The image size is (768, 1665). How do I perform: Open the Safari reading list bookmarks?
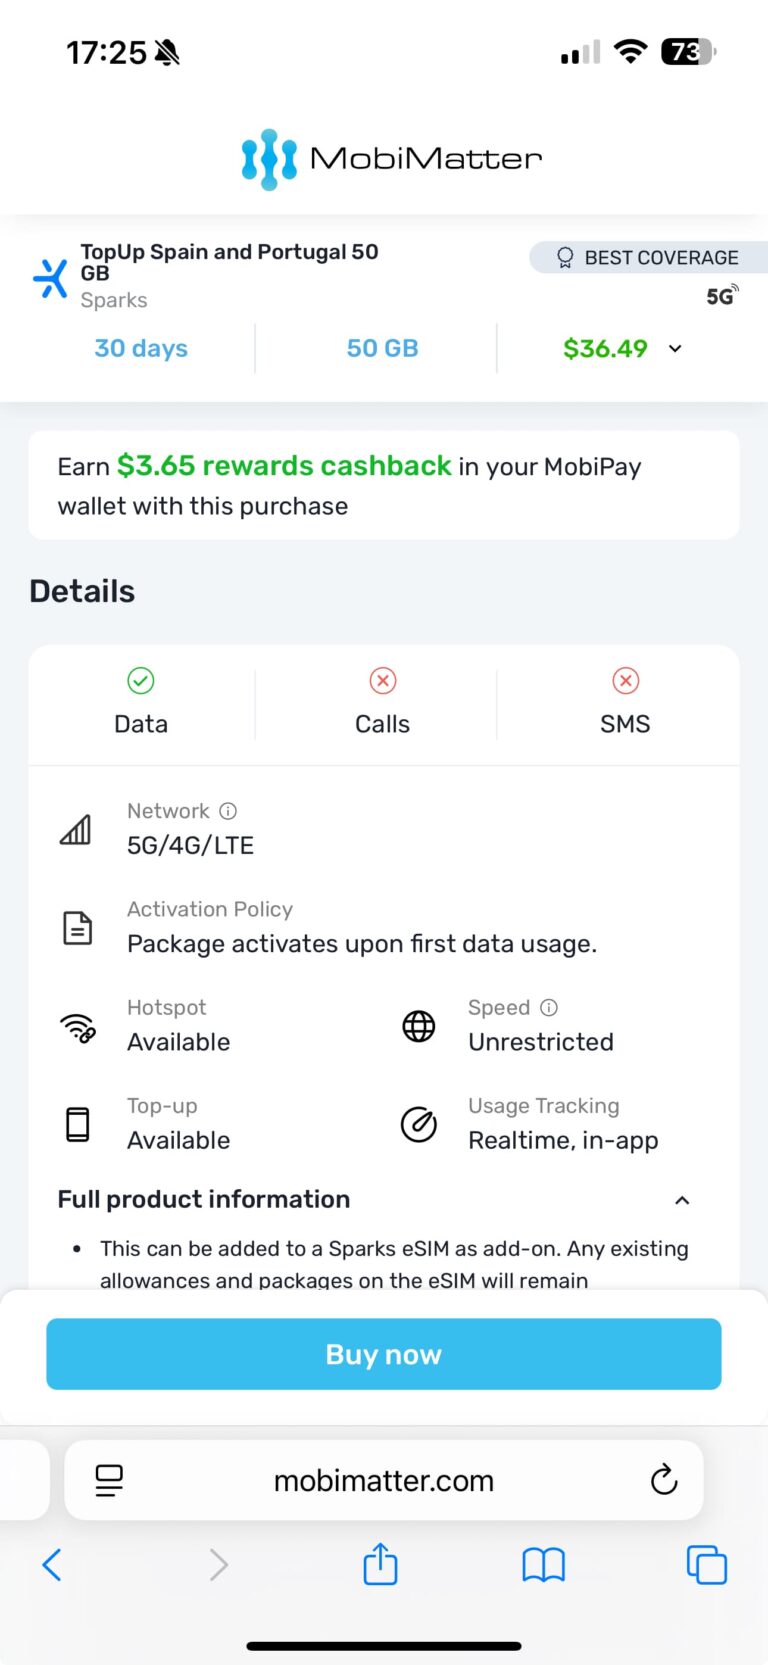pyautogui.click(x=543, y=1565)
